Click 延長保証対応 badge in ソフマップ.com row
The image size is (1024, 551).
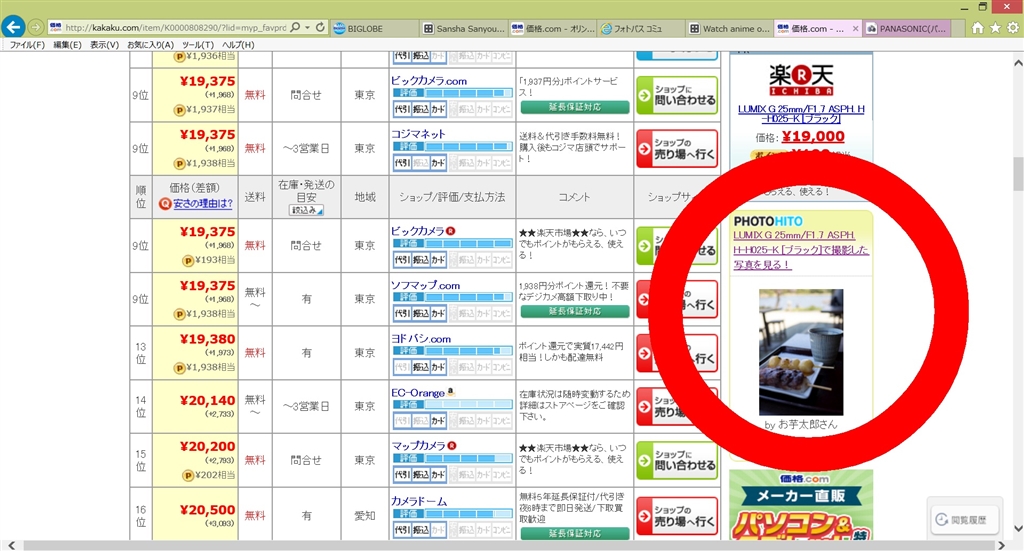(x=575, y=311)
